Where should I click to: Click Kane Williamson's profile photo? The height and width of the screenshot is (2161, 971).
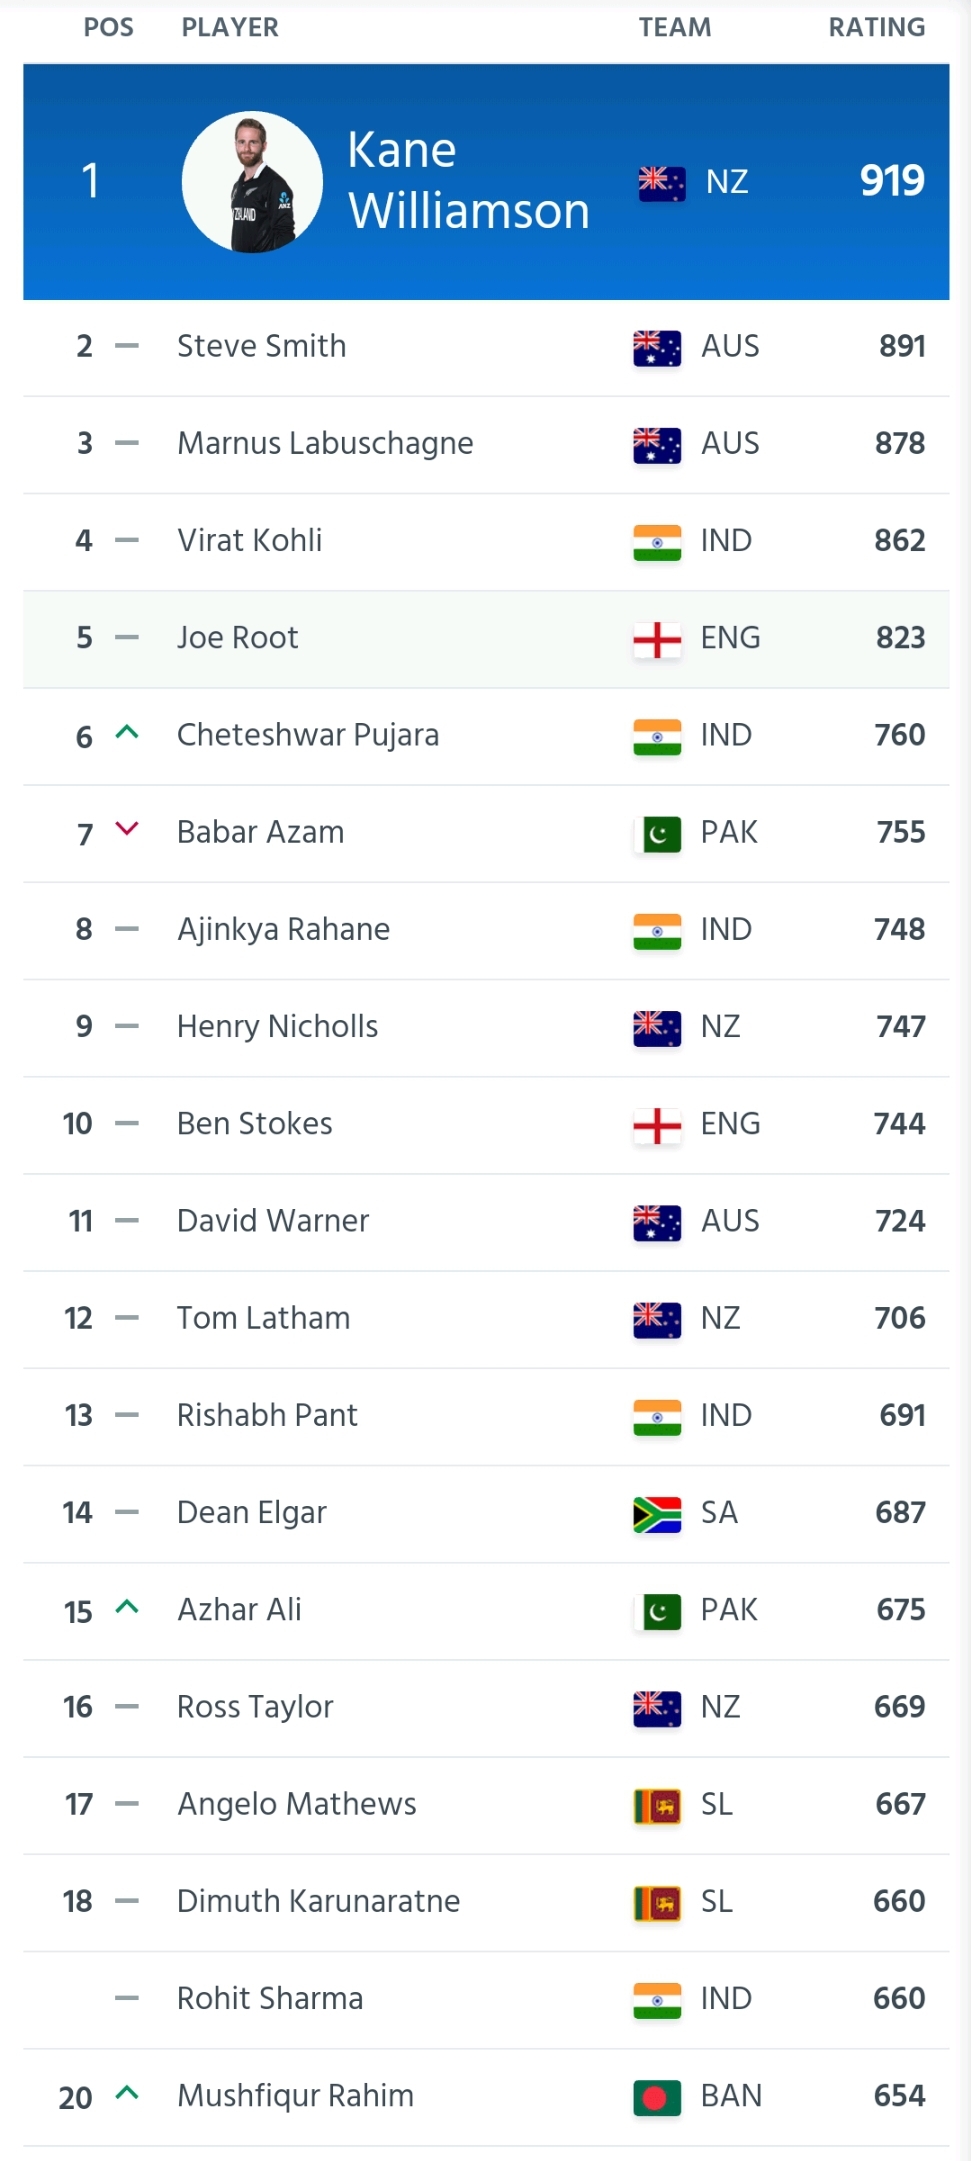pyautogui.click(x=252, y=181)
